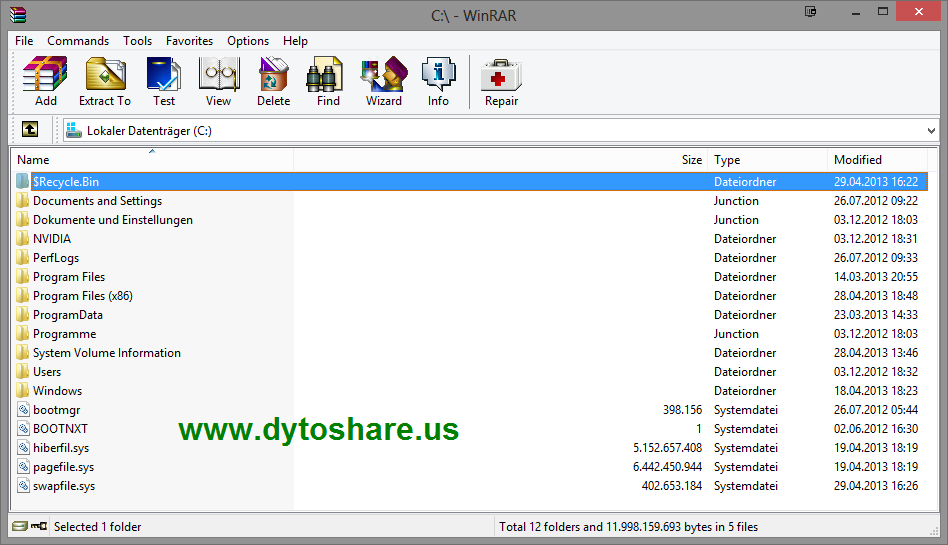This screenshot has width=948, height=545.
Task: Open the Tools menu
Action: [137, 41]
